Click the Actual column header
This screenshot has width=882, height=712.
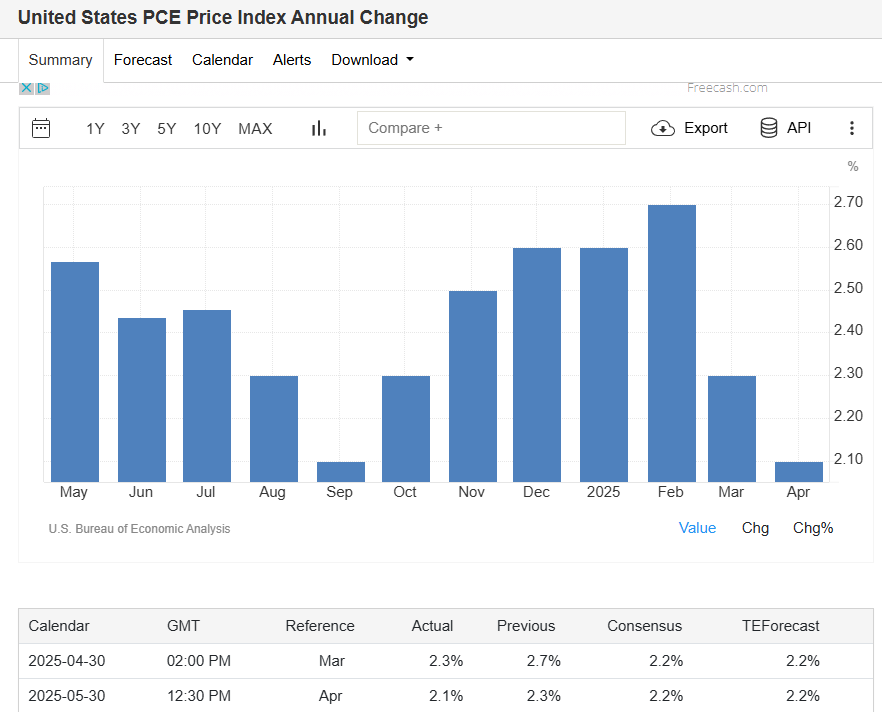tap(432, 626)
